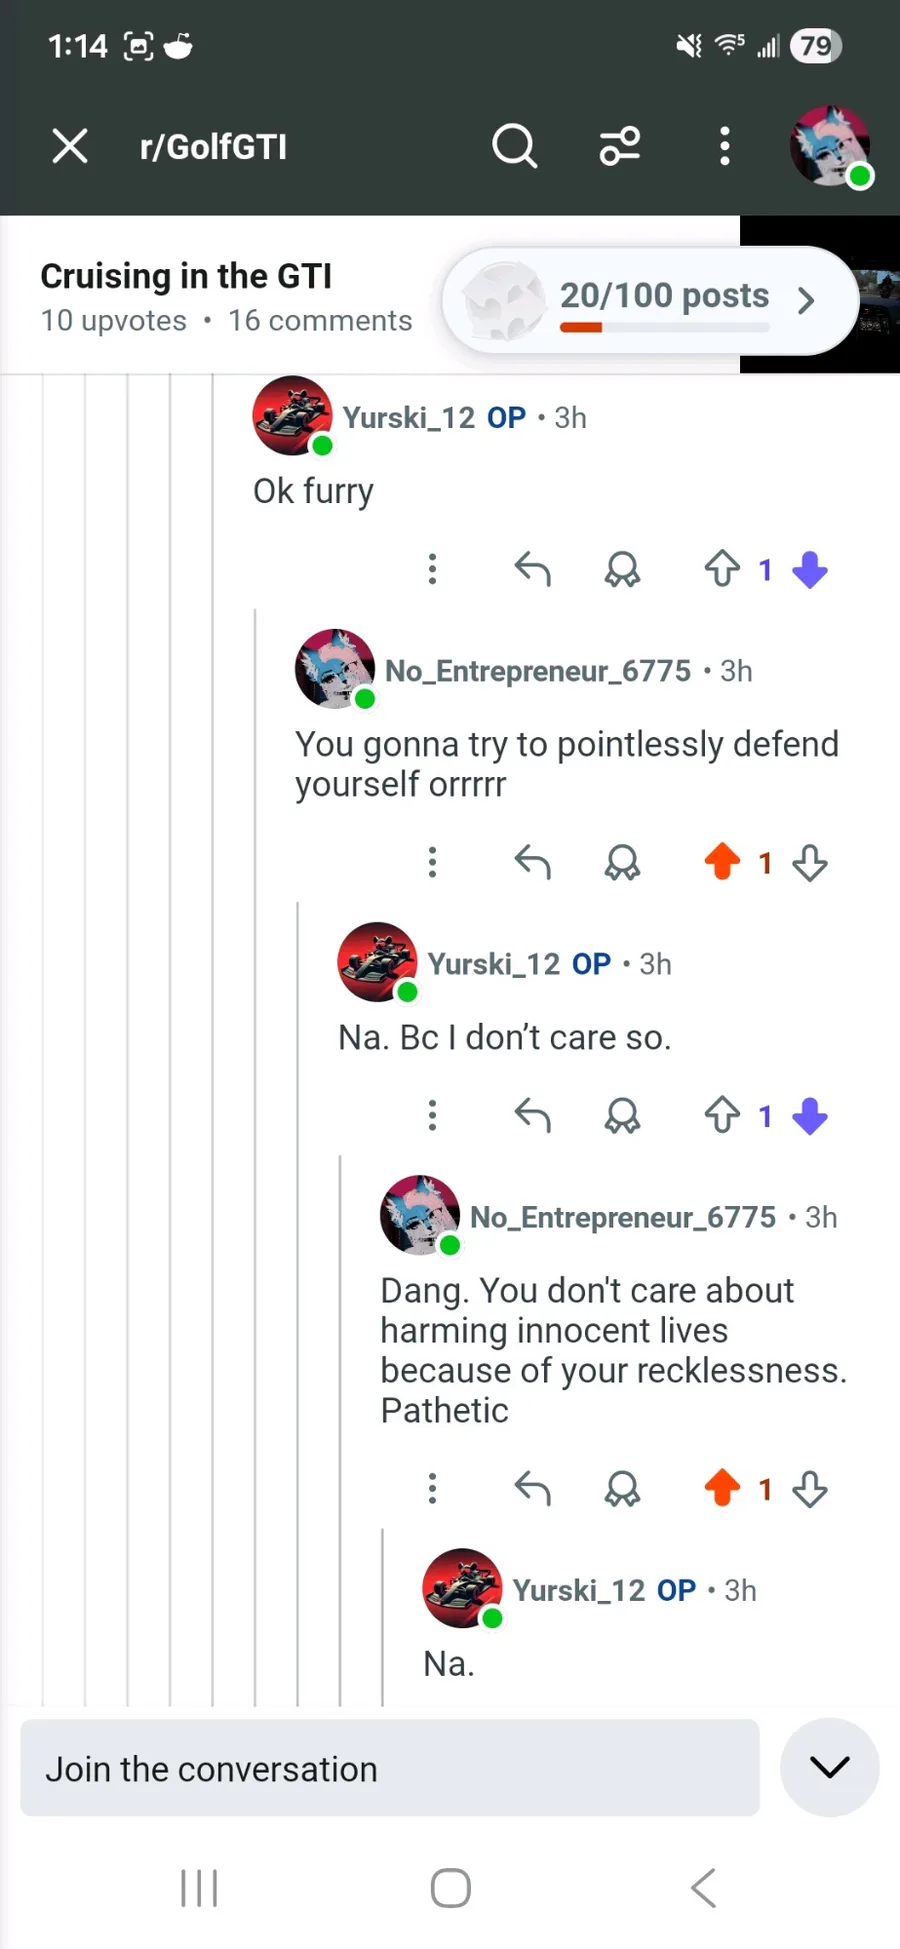Downvote the "Dang. You don't care" comment

pos(809,1490)
